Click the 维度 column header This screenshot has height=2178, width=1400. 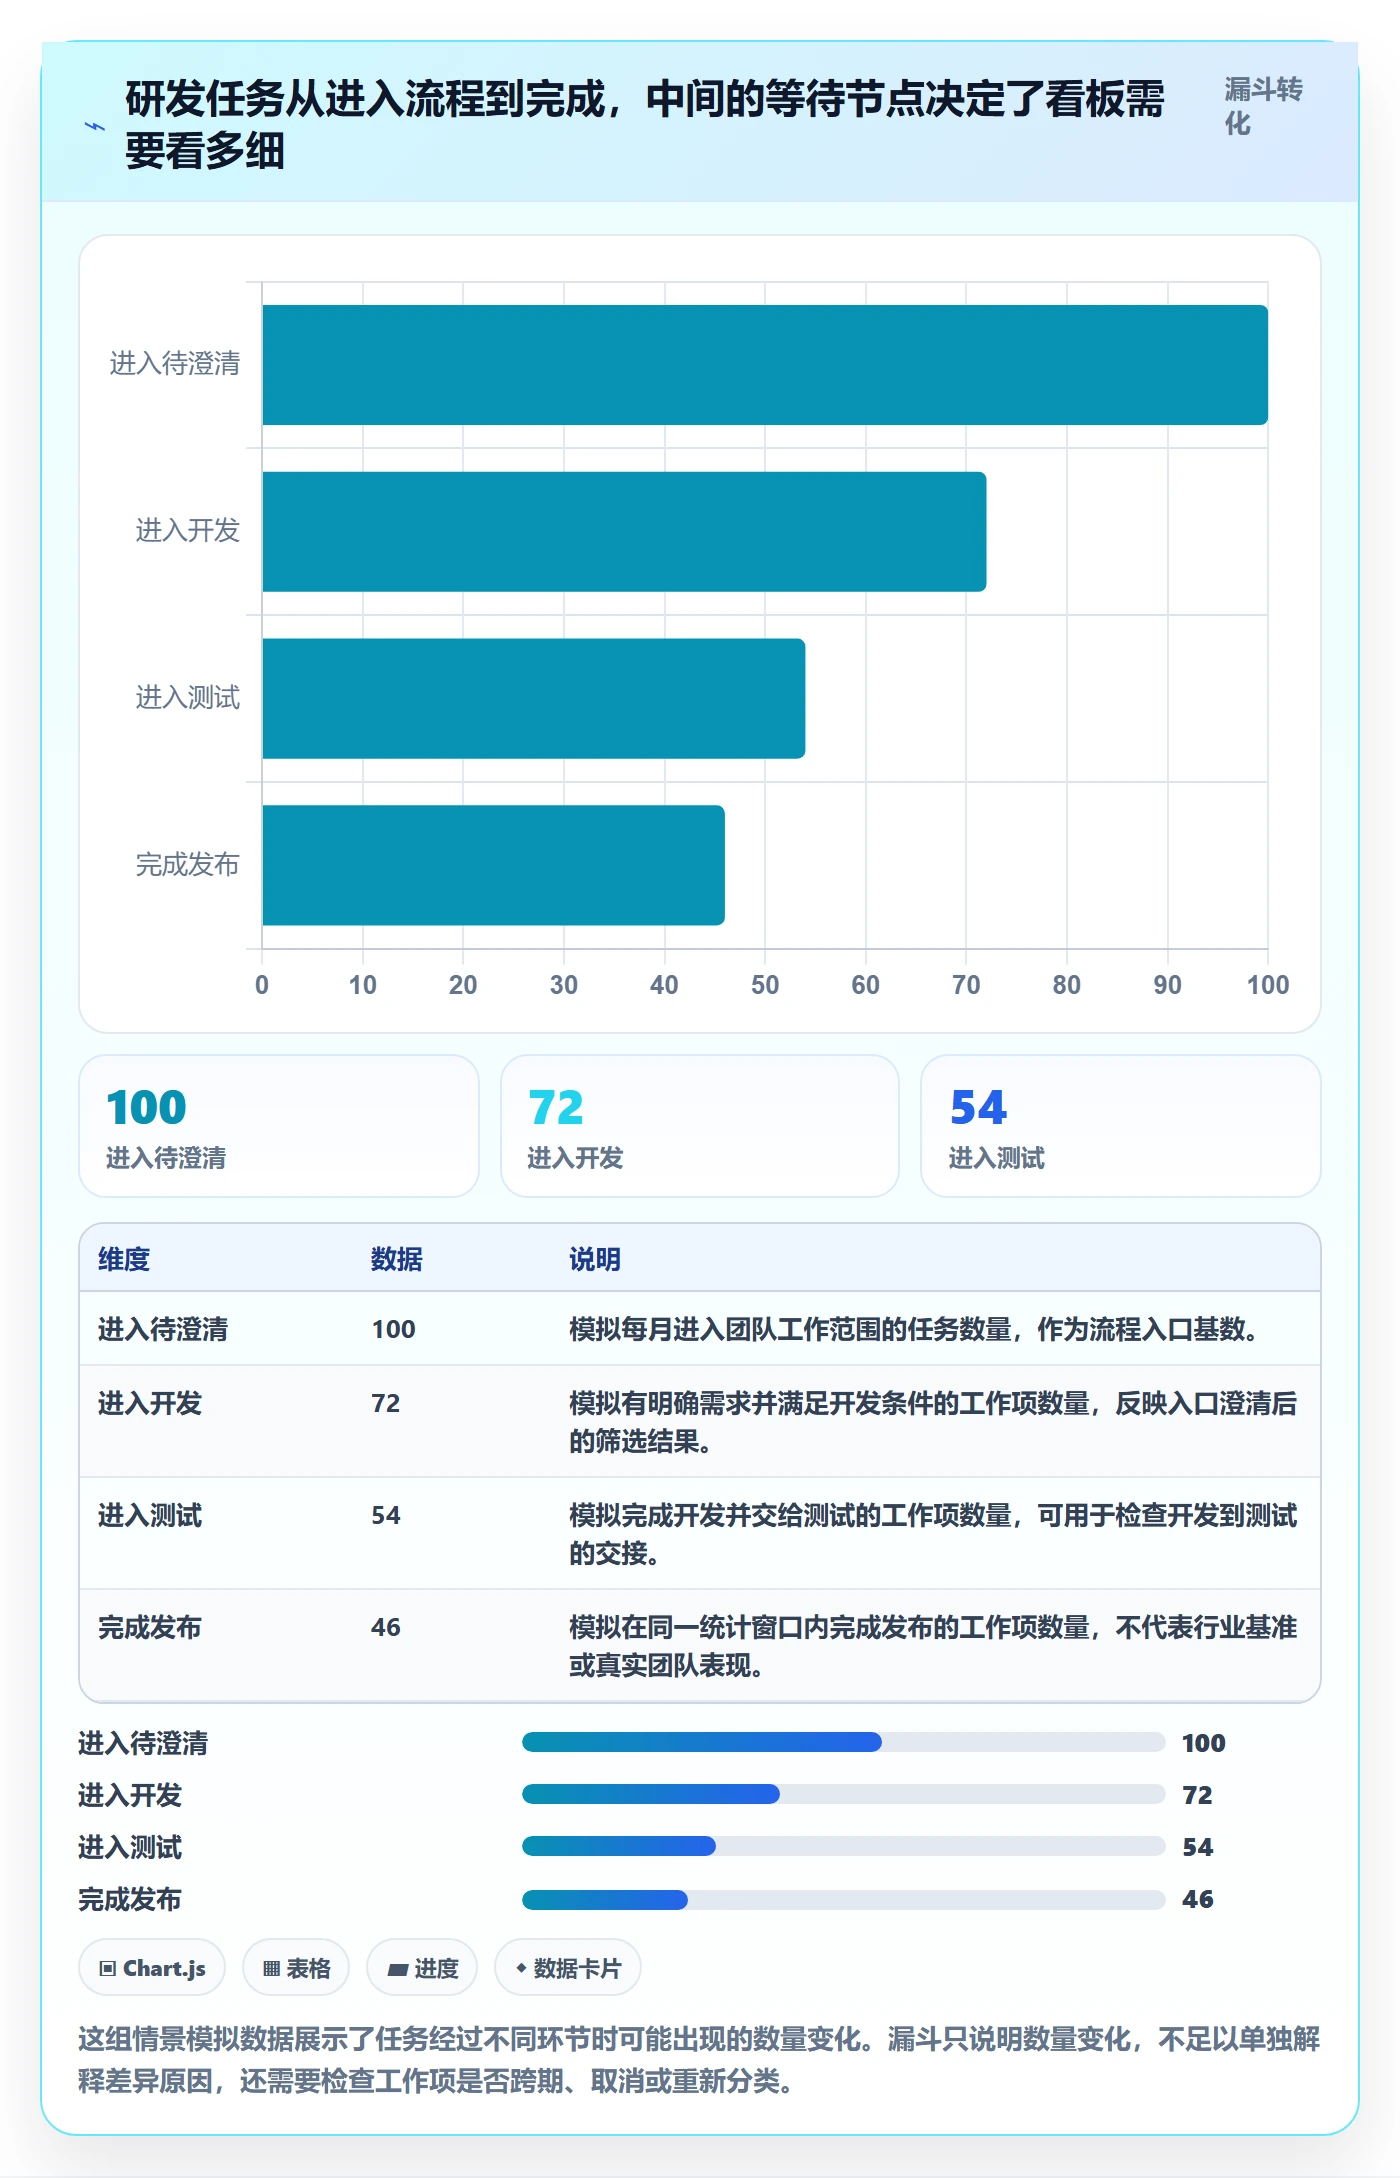tap(124, 1259)
